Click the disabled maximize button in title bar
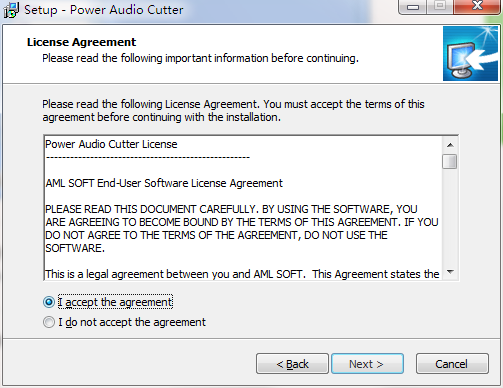This screenshot has width=503, height=388. (x=440, y=7)
